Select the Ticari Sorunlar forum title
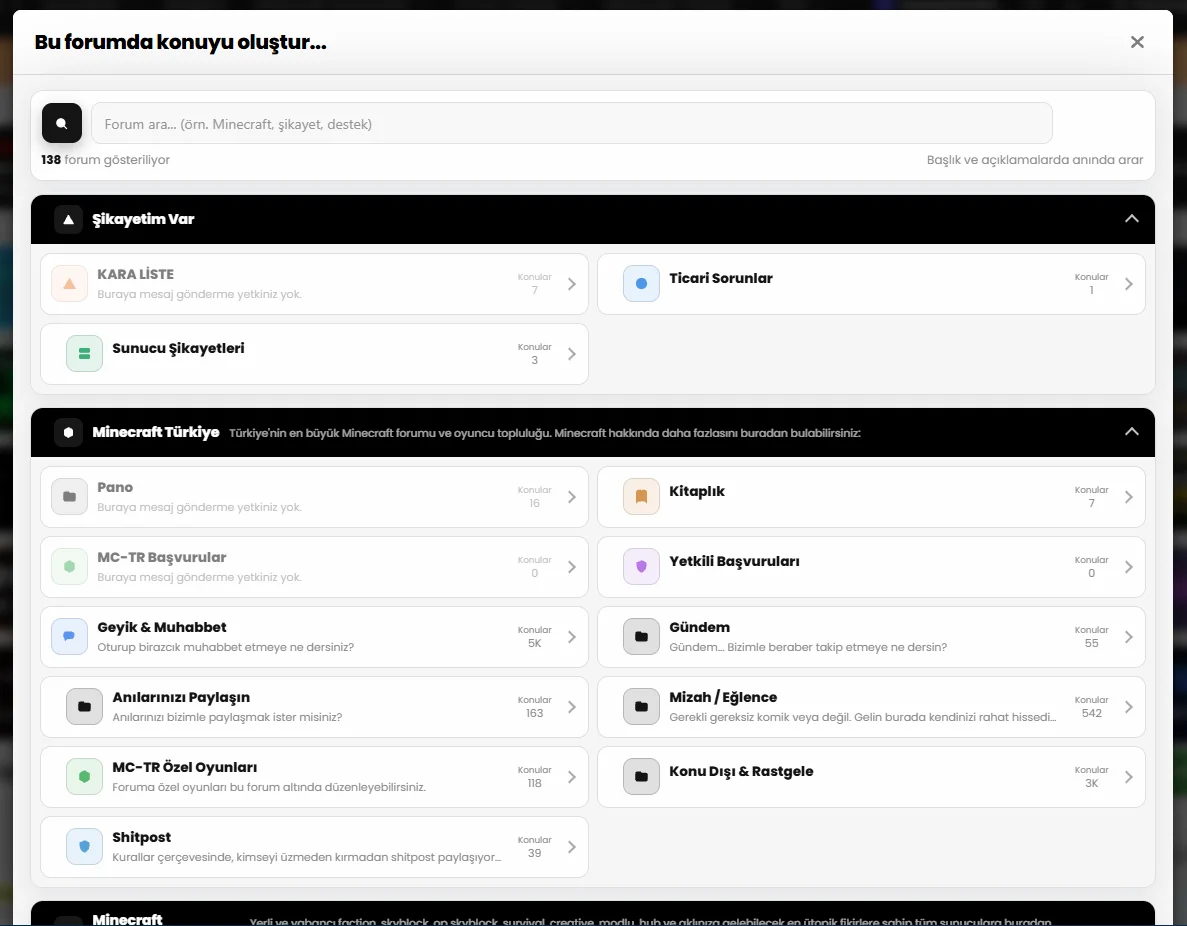Viewport: 1187px width, 926px height. pos(721,278)
